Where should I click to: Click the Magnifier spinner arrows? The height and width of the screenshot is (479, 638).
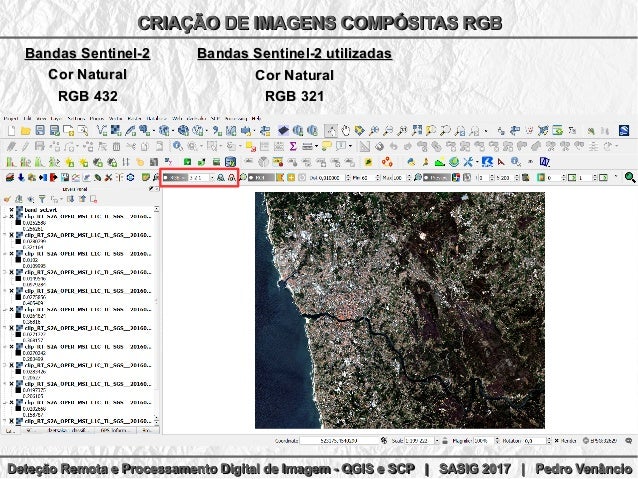click(x=496, y=441)
